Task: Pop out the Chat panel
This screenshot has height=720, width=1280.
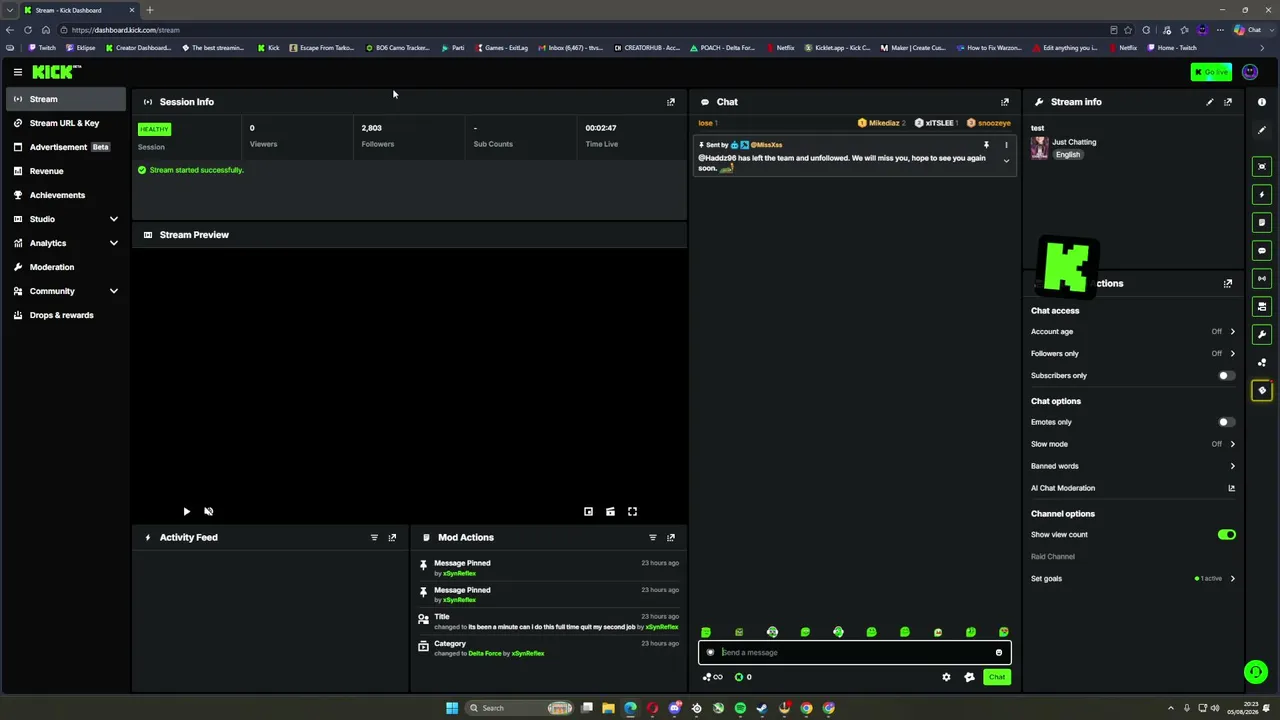Action: pos(1005,102)
